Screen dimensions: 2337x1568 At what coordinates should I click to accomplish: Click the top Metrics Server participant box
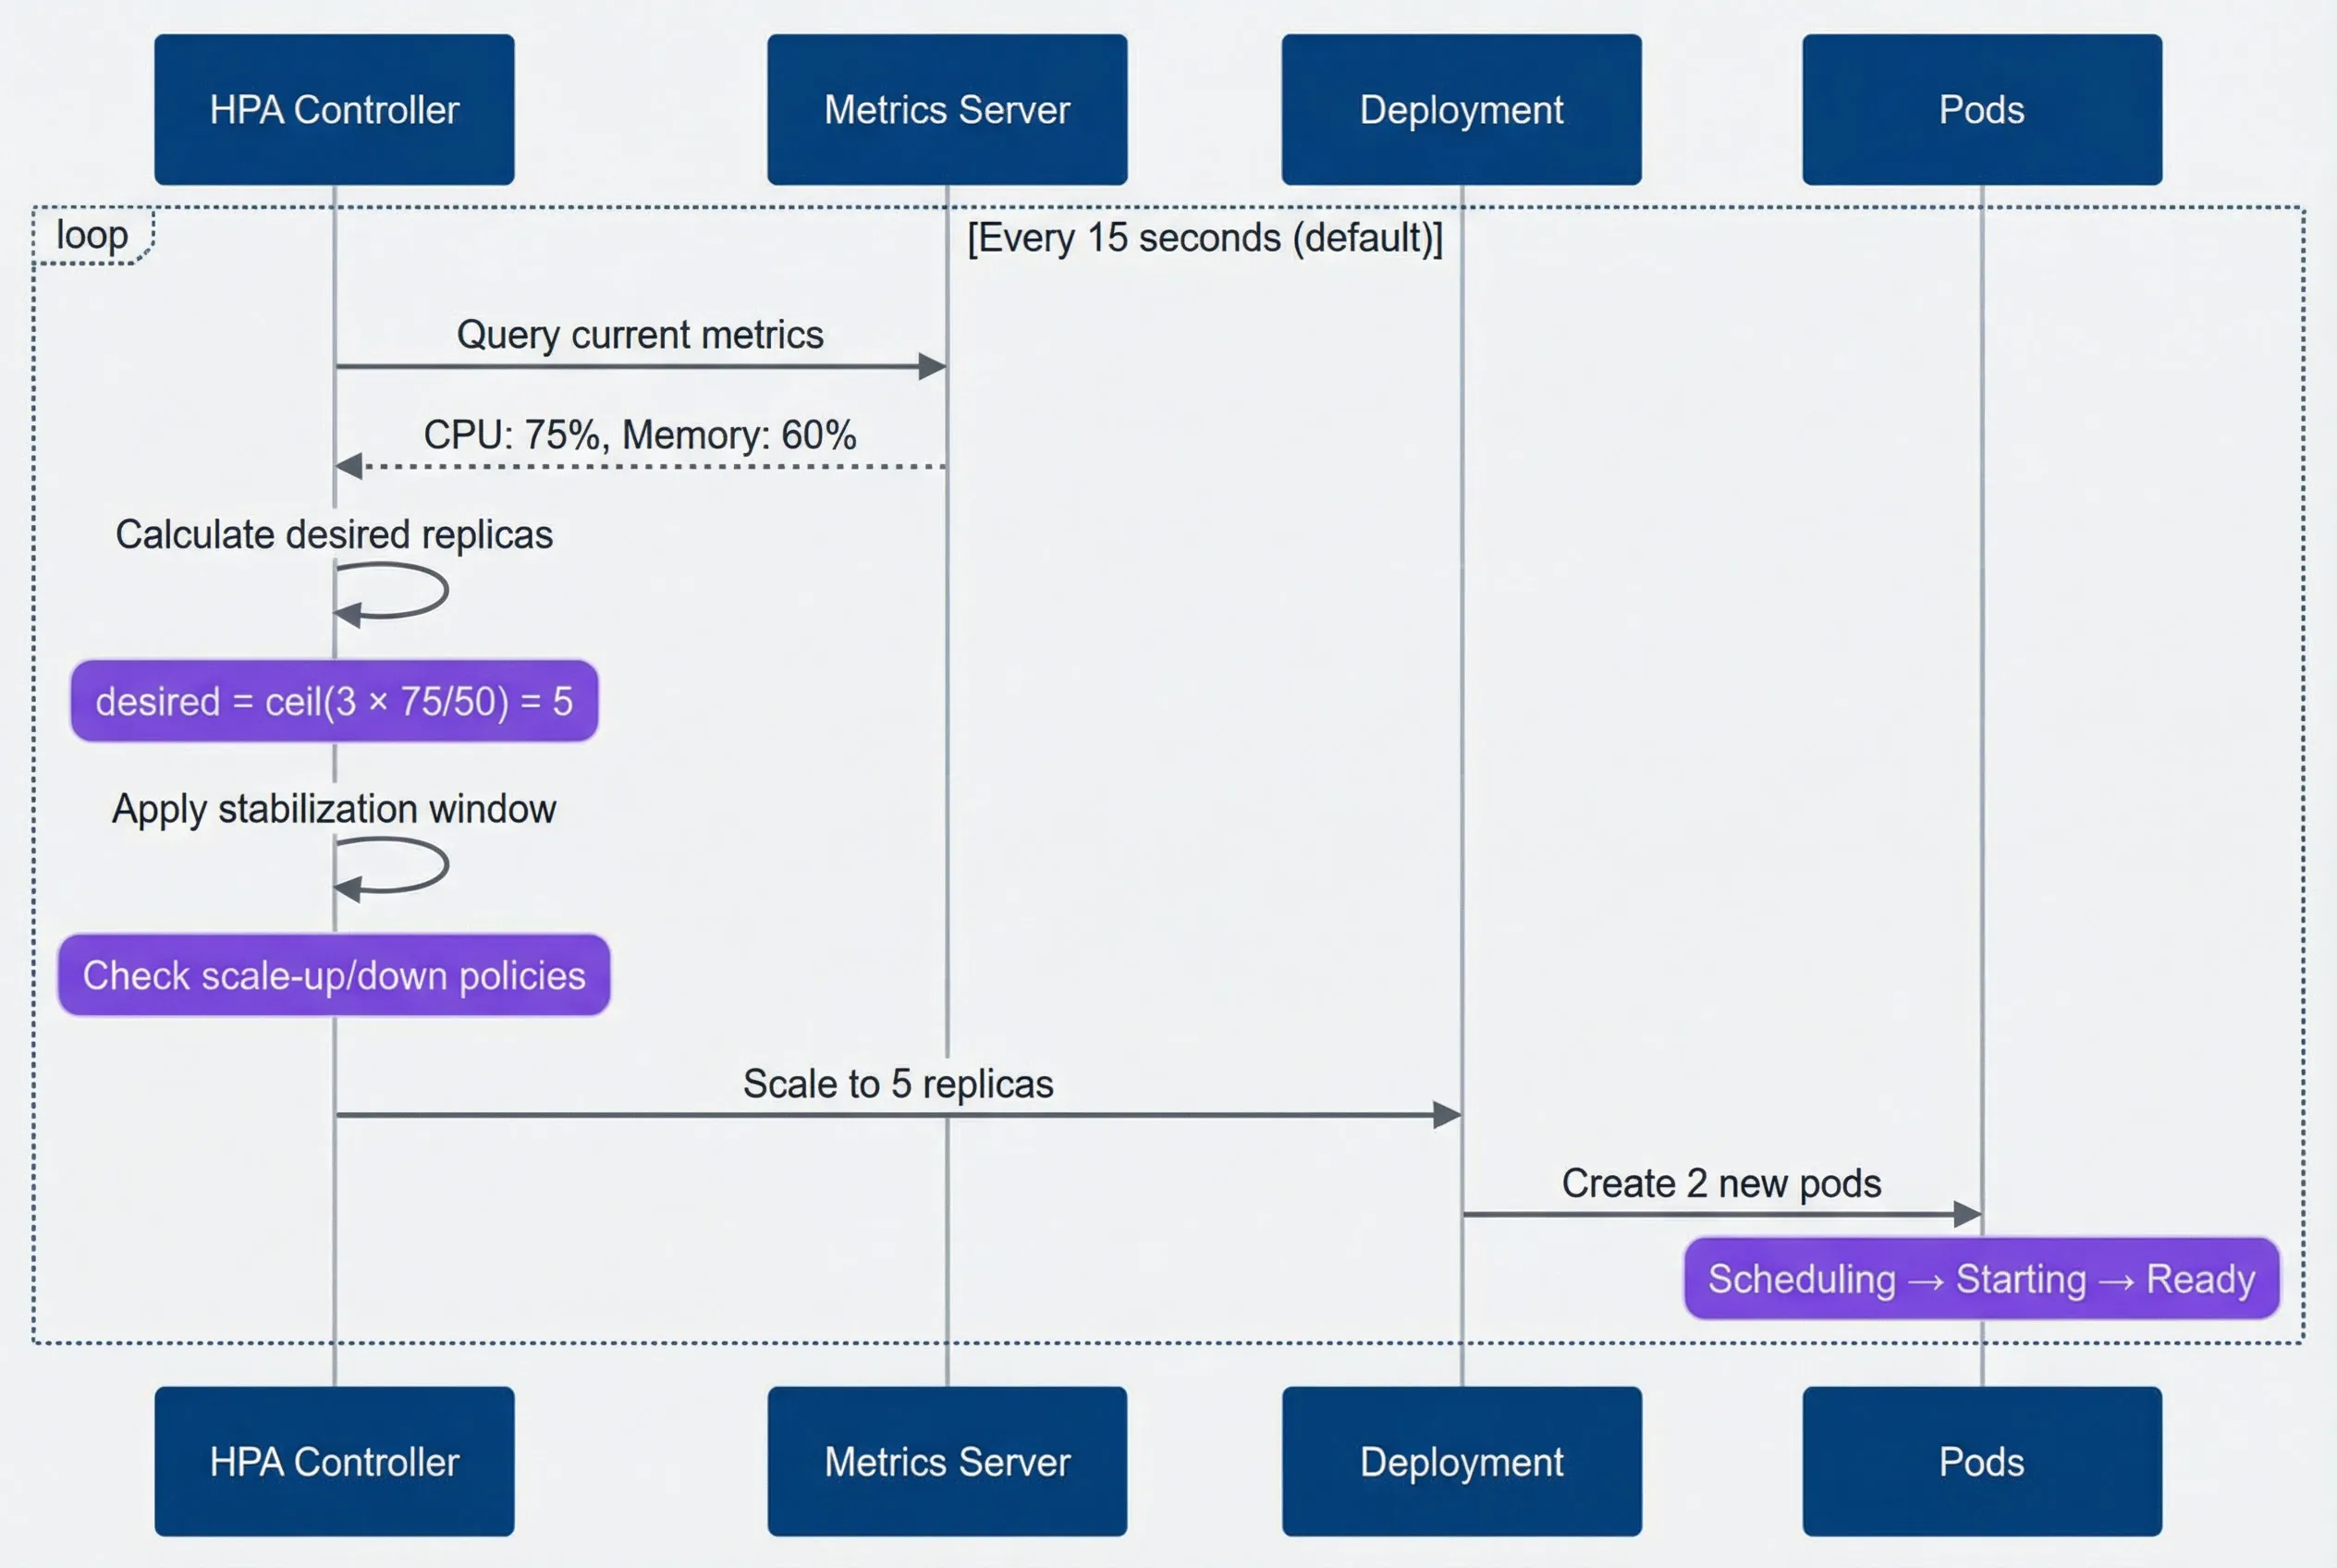[947, 109]
